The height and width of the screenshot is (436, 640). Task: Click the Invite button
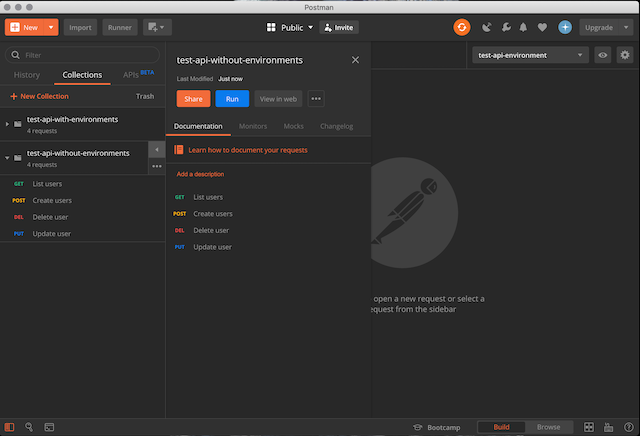(x=339, y=27)
